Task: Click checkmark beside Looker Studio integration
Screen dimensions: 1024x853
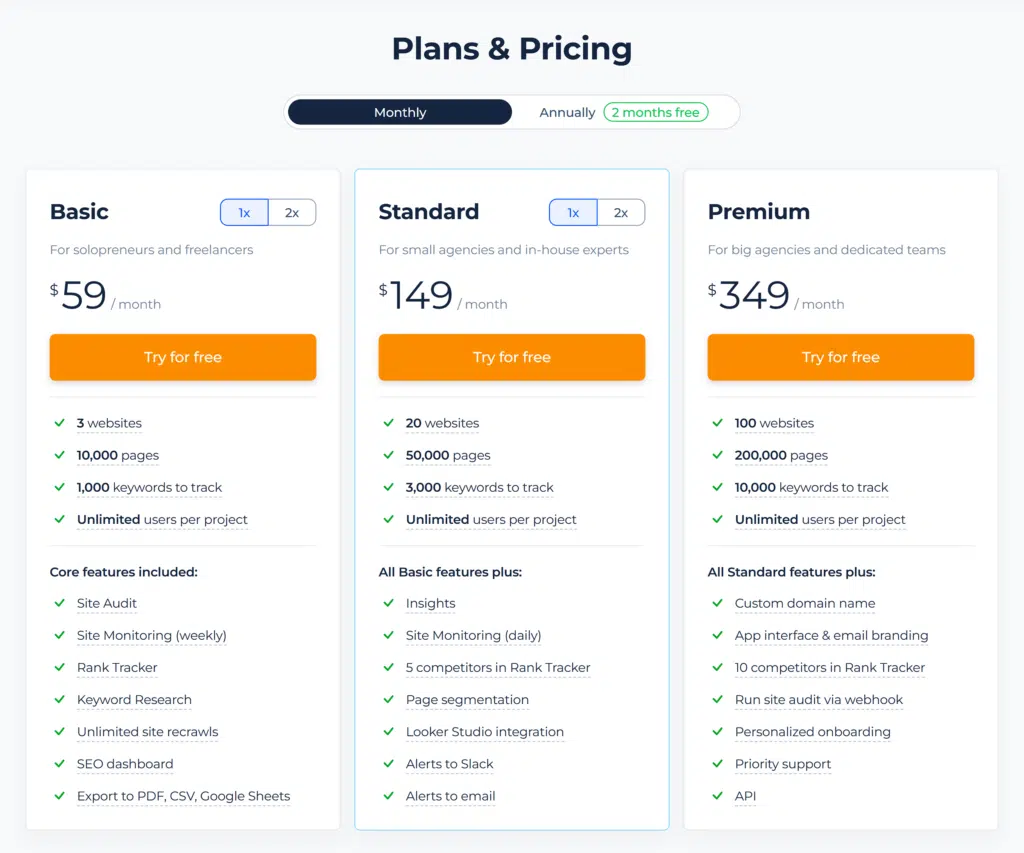Action: (x=389, y=732)
